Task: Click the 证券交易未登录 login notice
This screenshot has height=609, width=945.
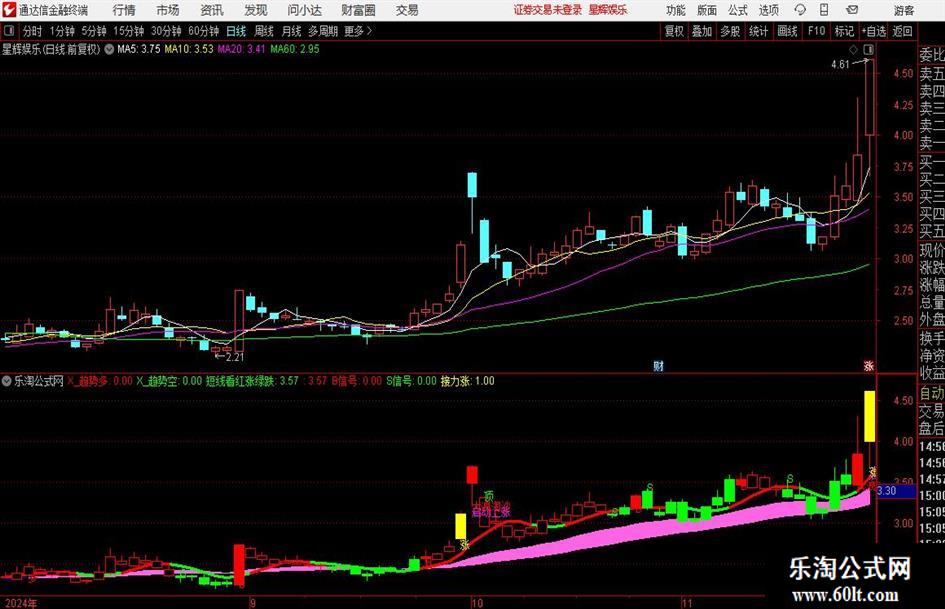Action: pos(548,10)
